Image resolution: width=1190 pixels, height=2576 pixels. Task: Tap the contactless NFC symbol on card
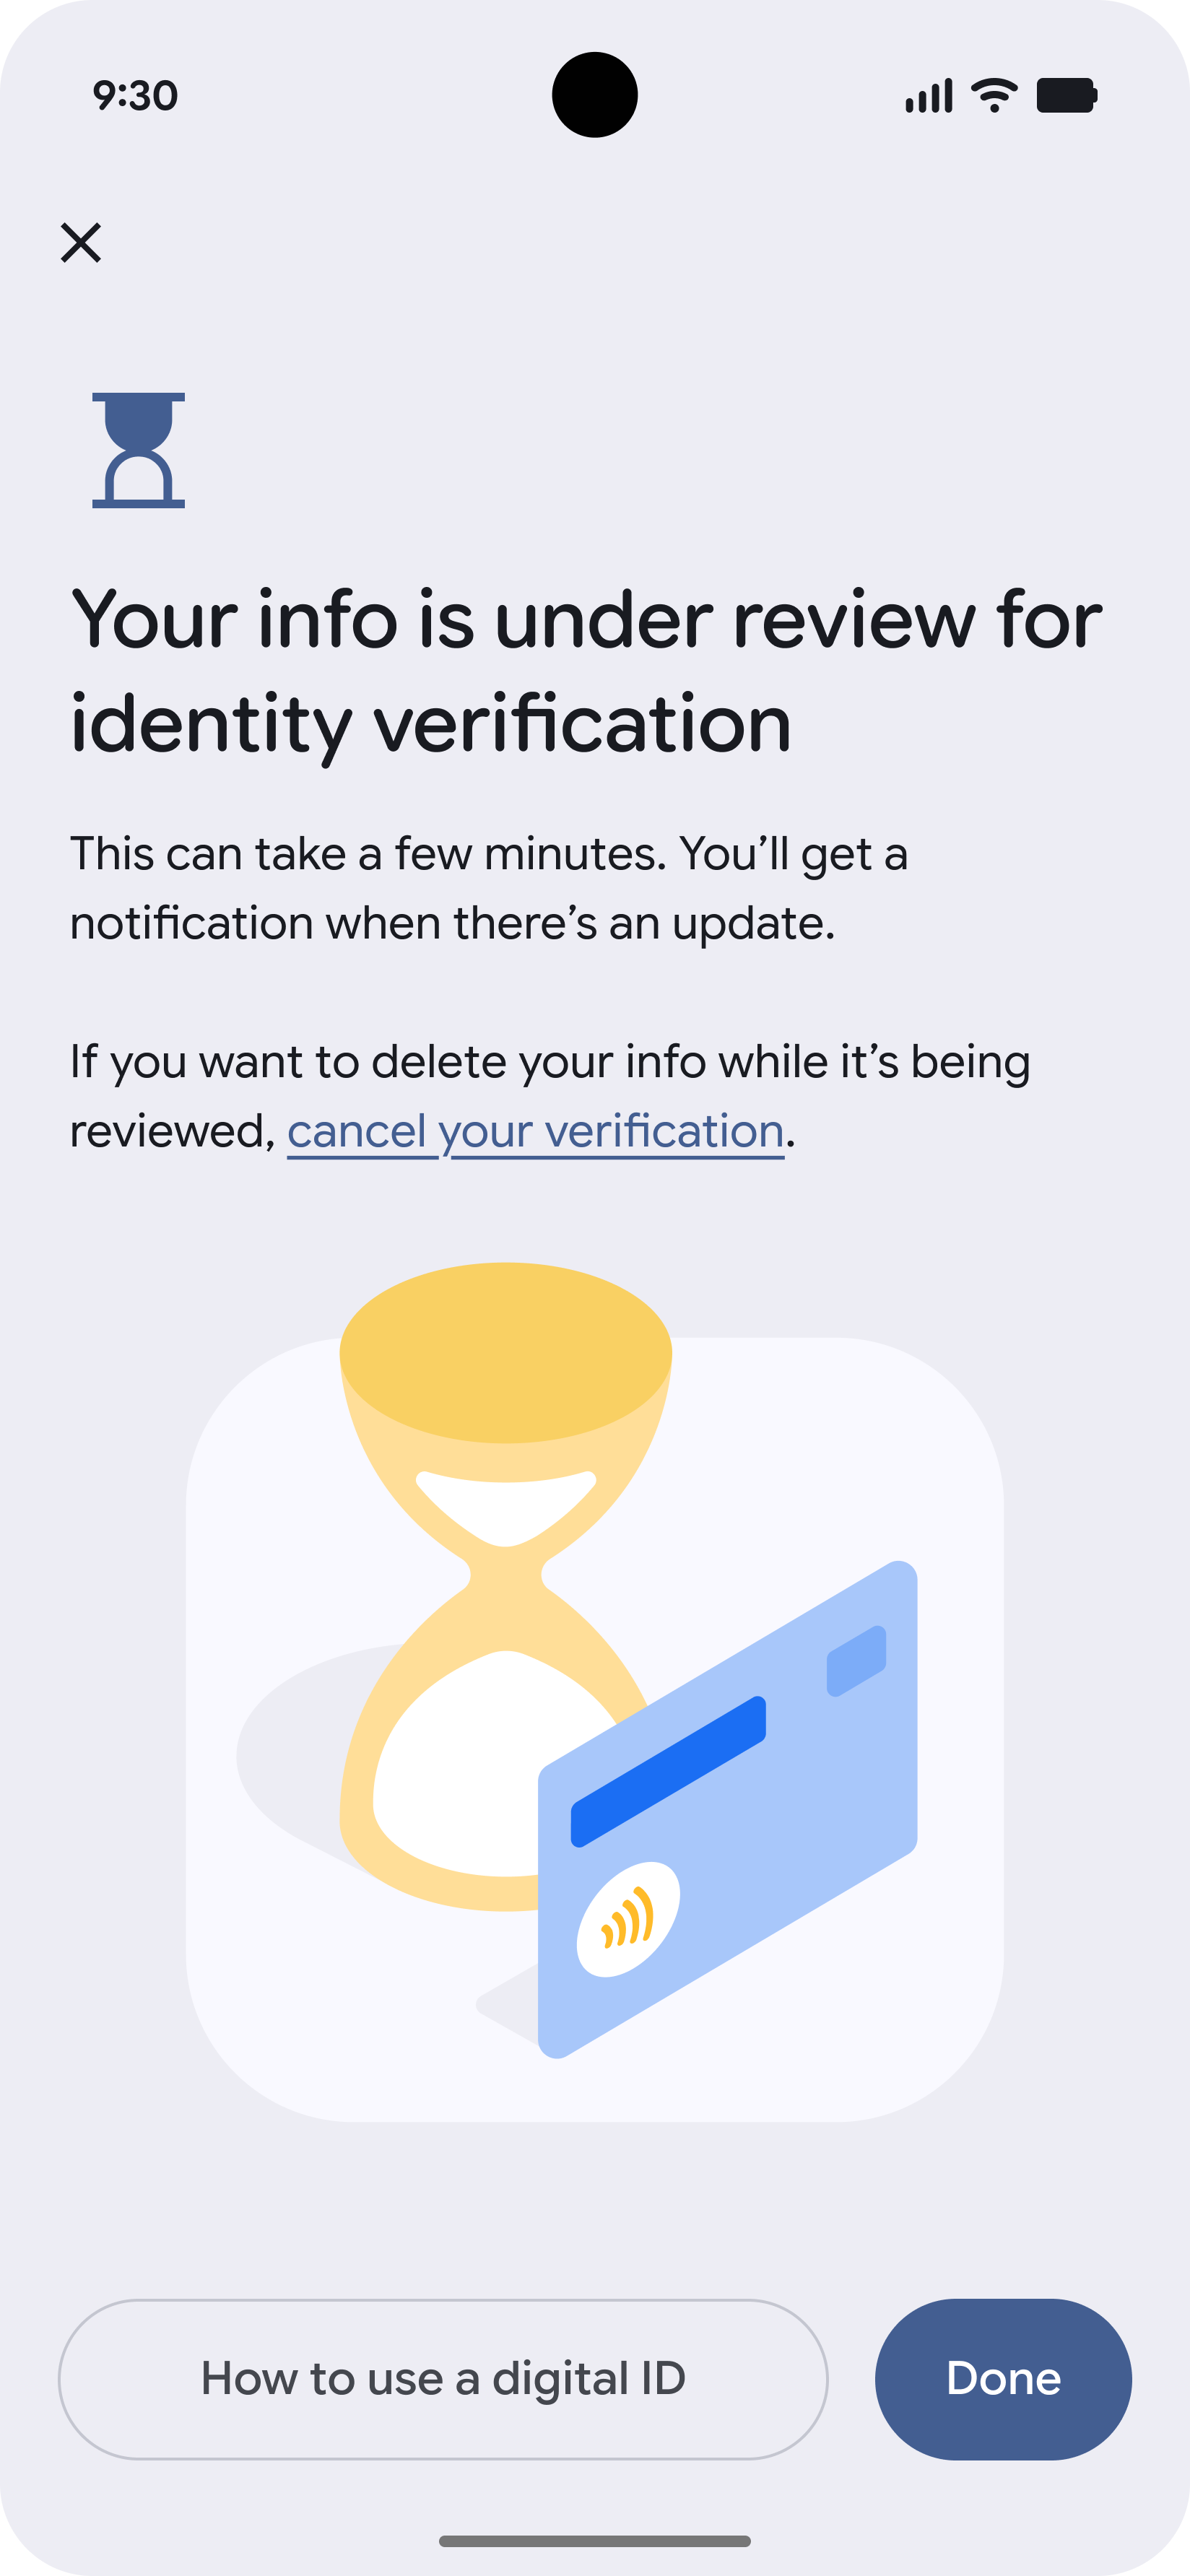click(628, 1919)
